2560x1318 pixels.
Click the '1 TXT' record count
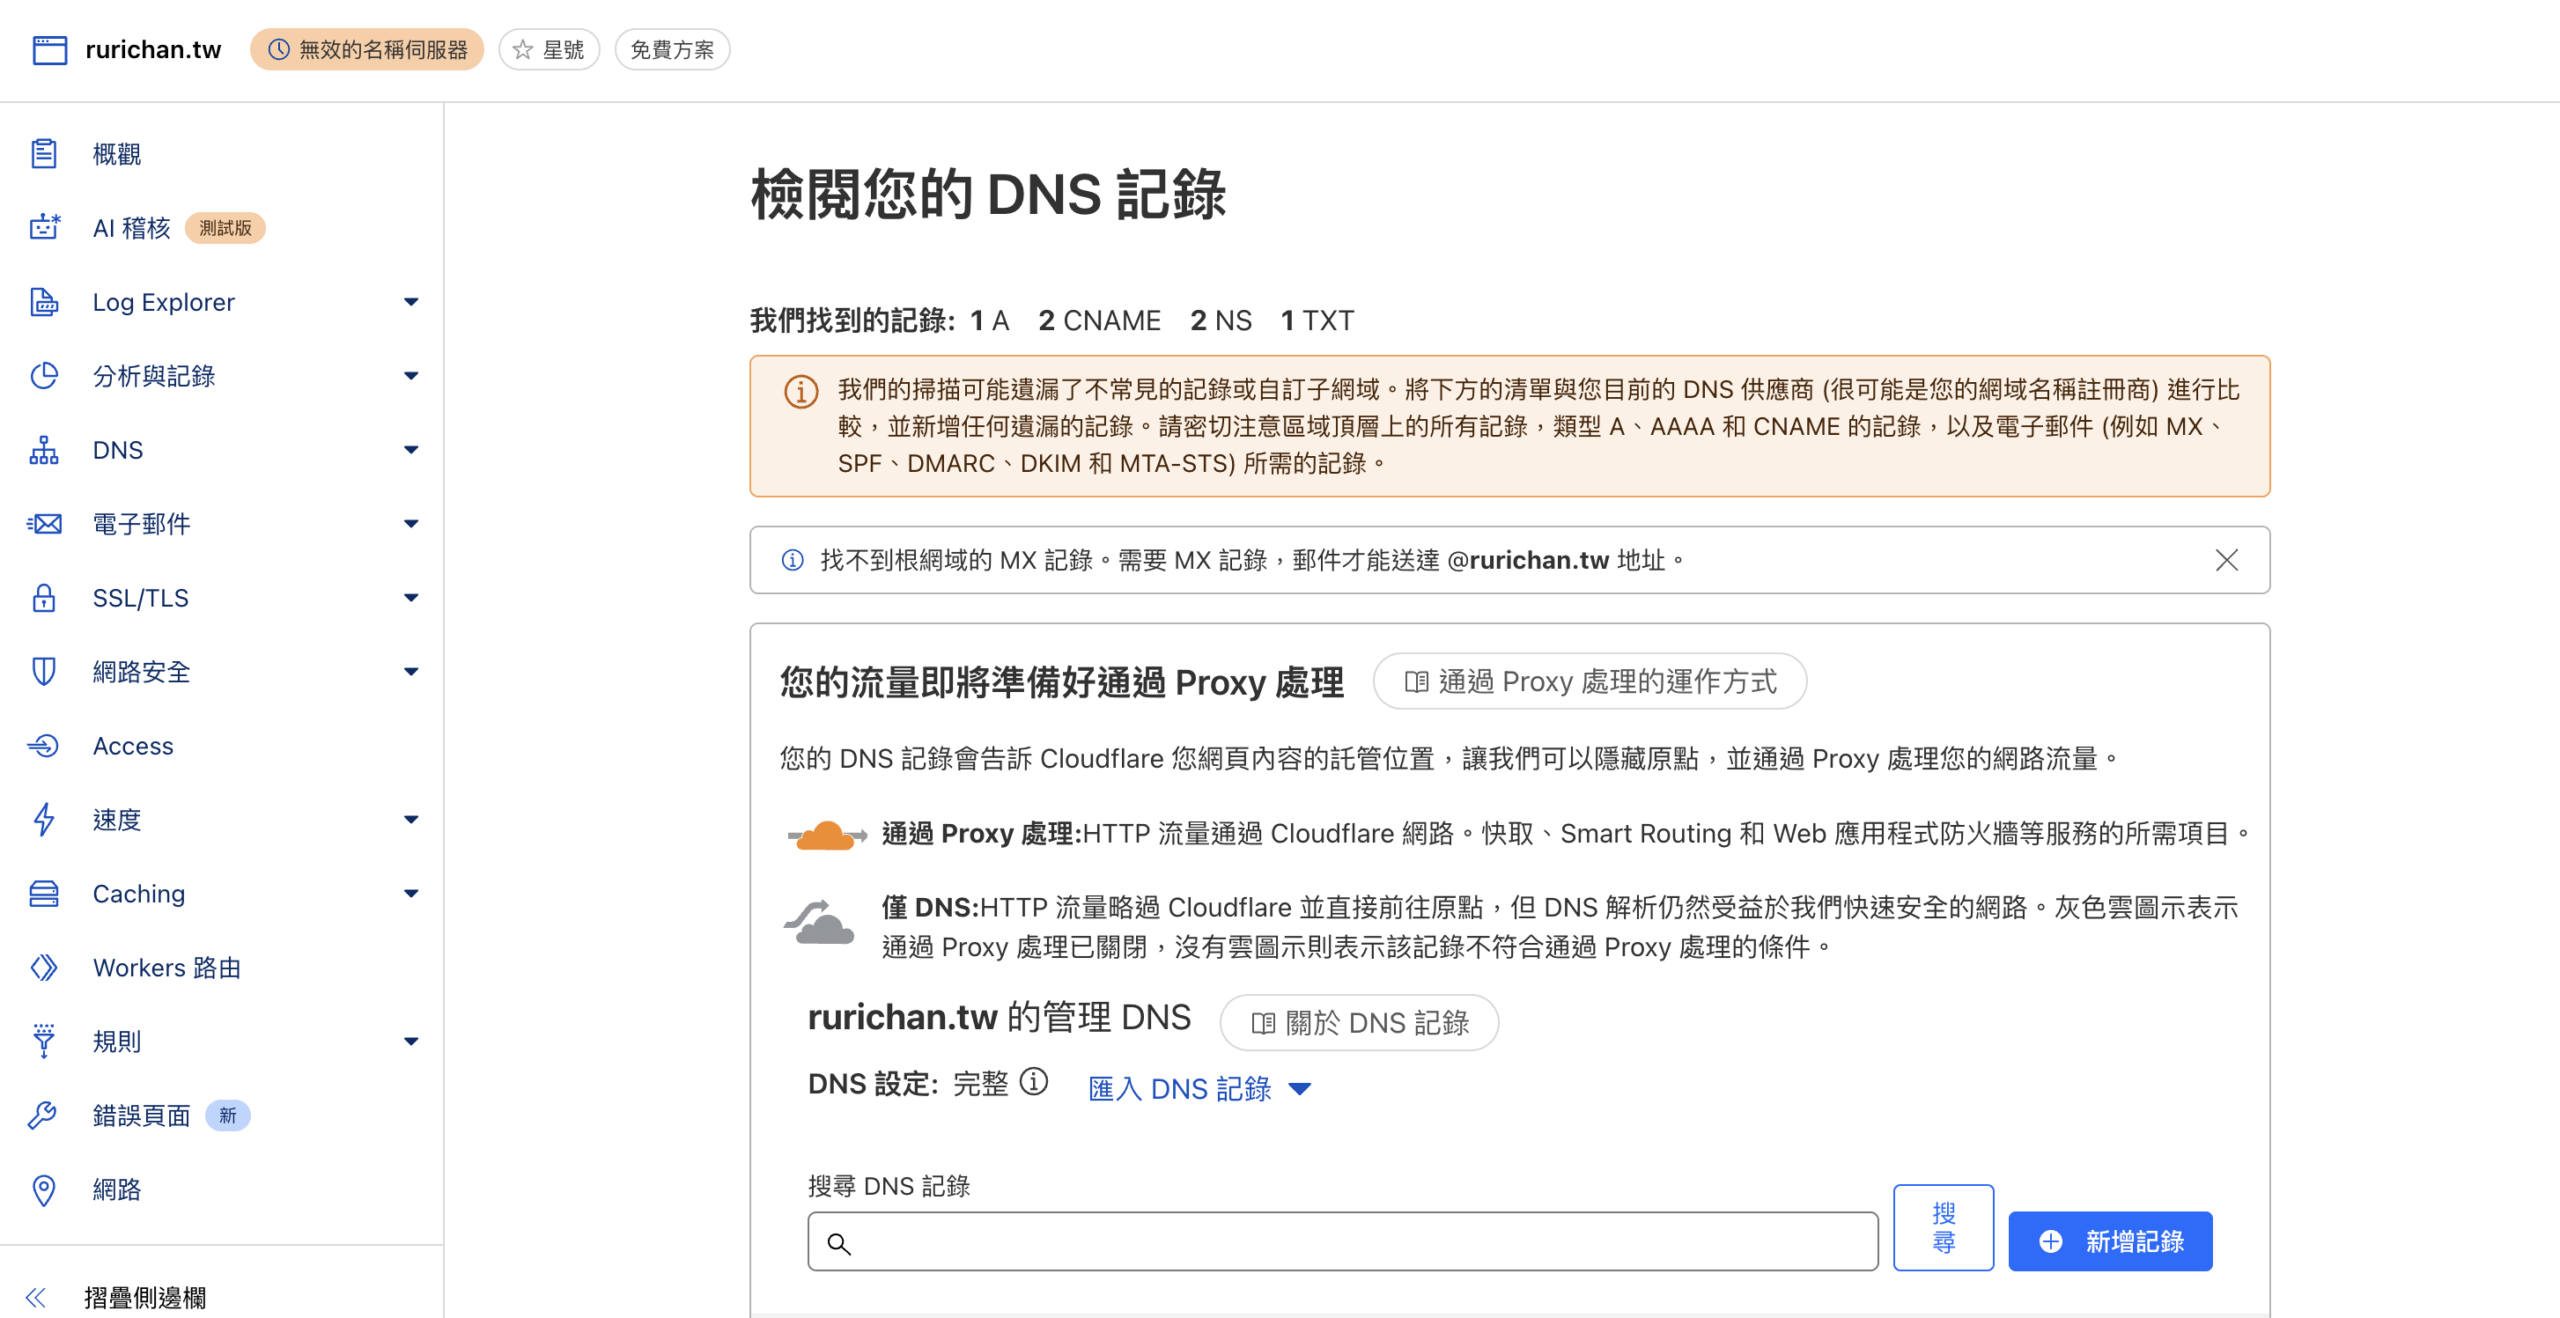[x=1317, y=321]
